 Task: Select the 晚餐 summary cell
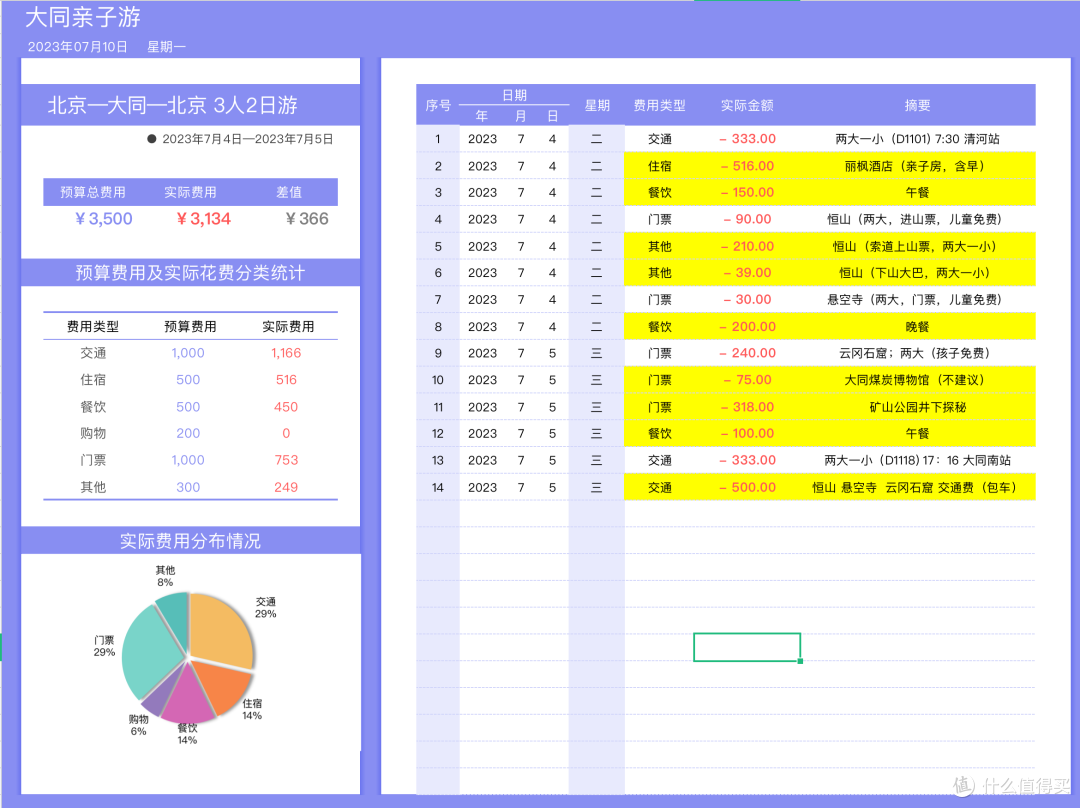pyautogui.click(x=917, y=327)
